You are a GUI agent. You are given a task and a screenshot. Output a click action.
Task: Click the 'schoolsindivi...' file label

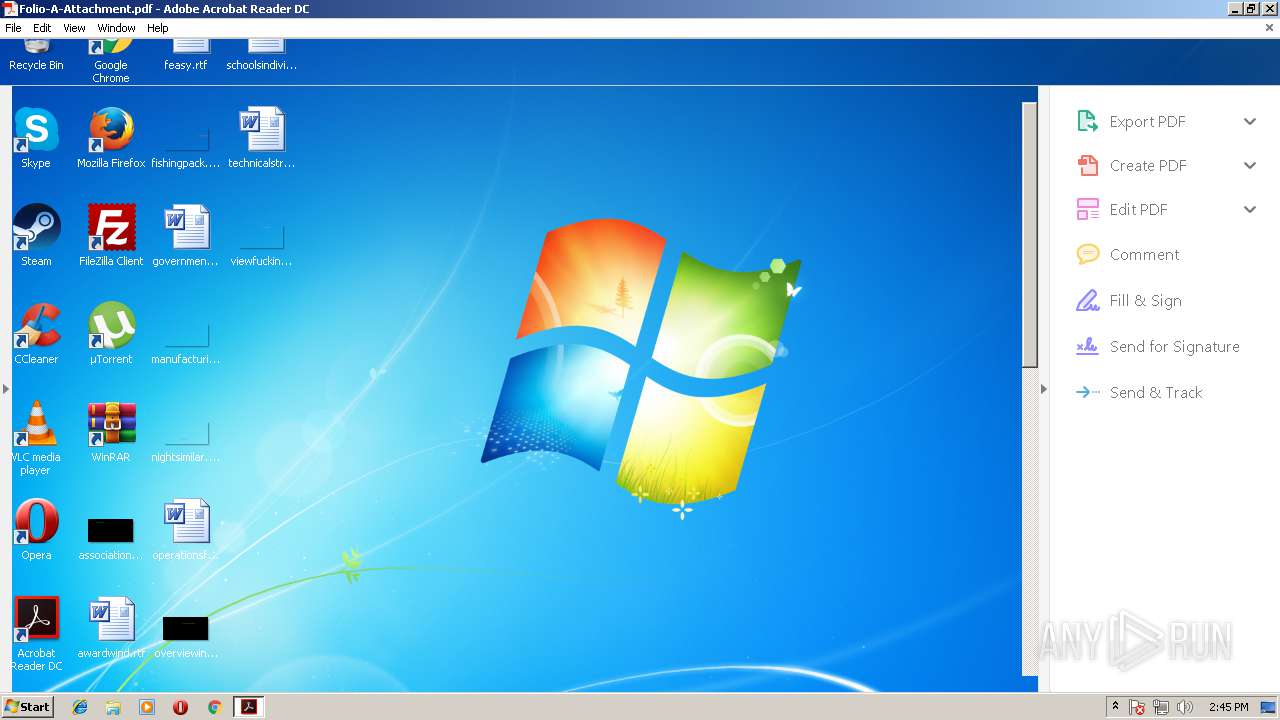(262, 65)
